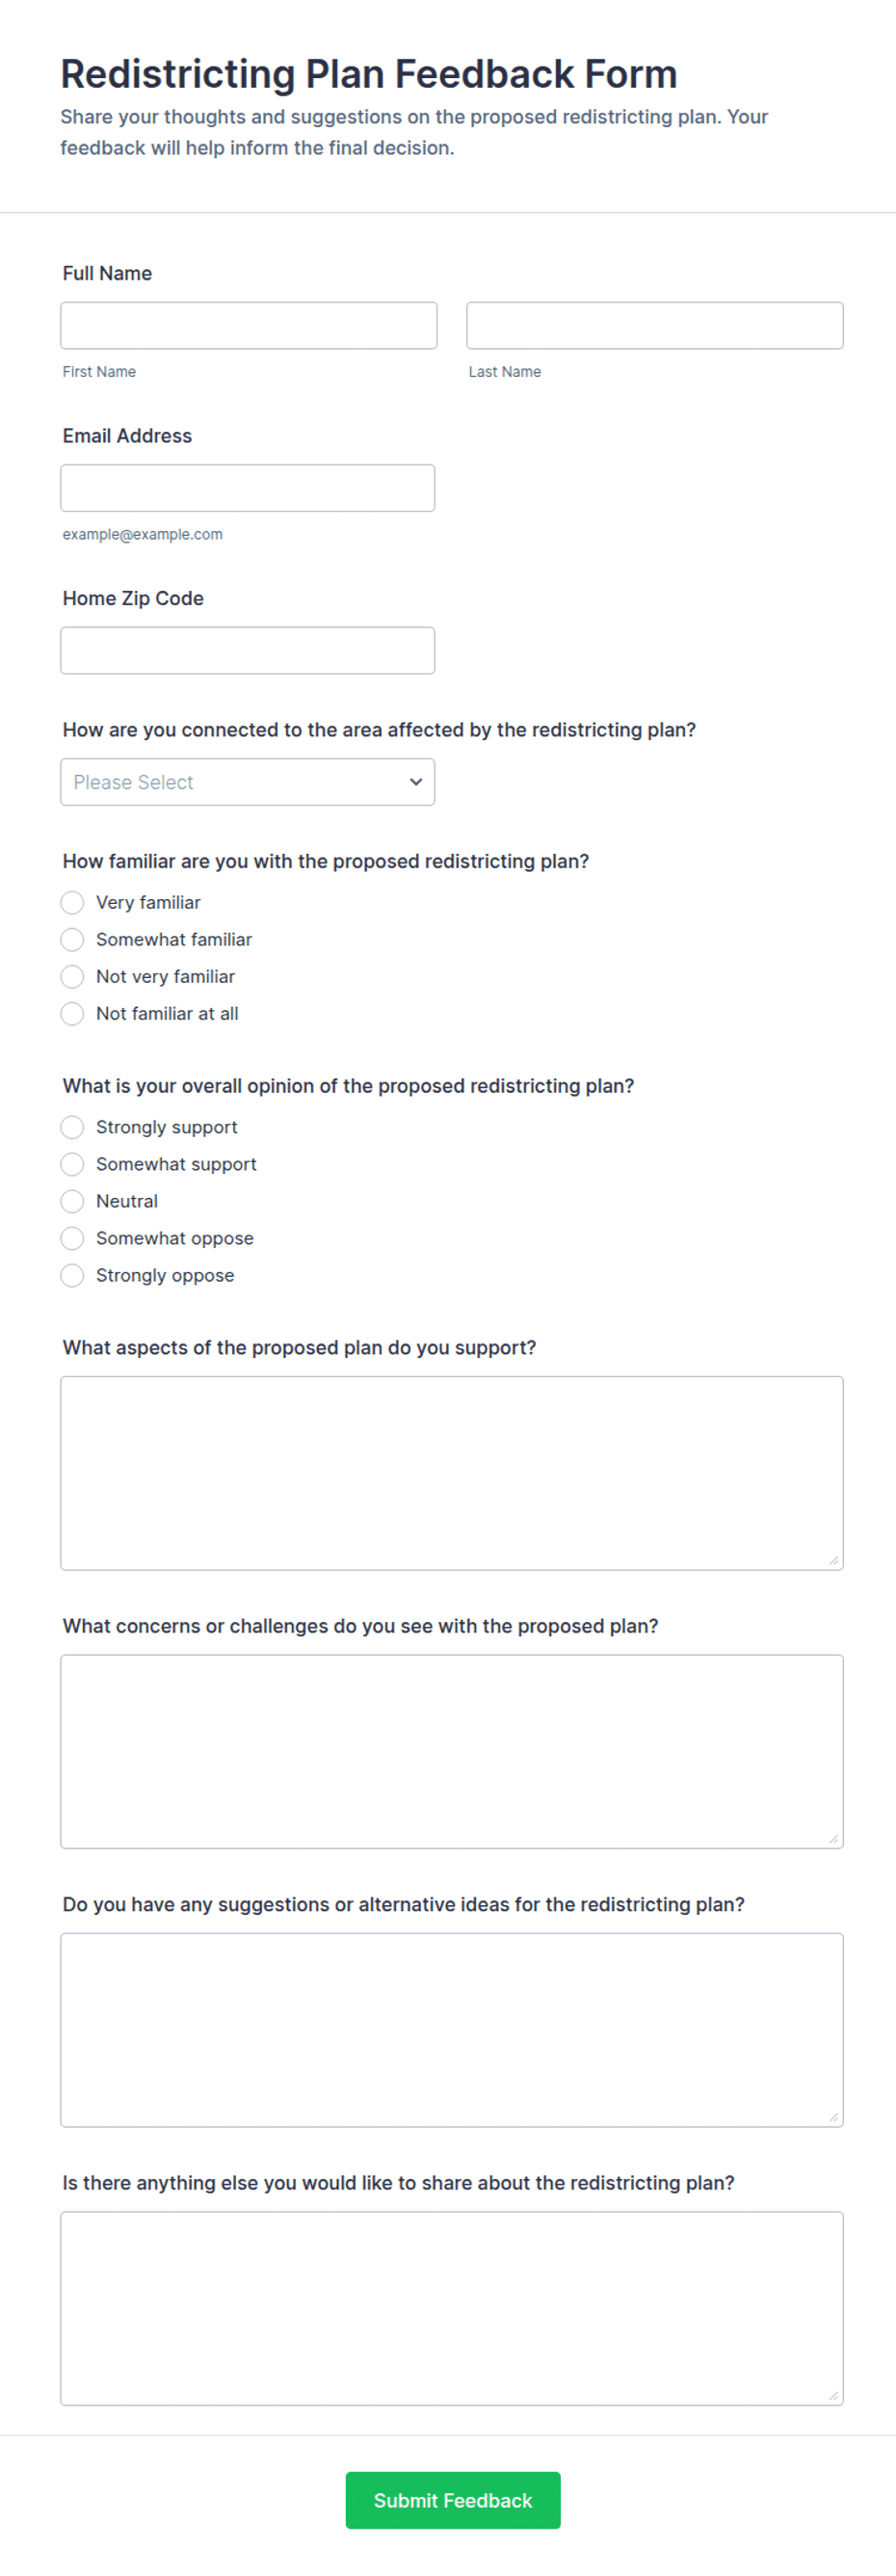This screenshot has width=896, height=2576.
Task: Pick 'Not familiar at all'
Action: tap(72, 1014)
